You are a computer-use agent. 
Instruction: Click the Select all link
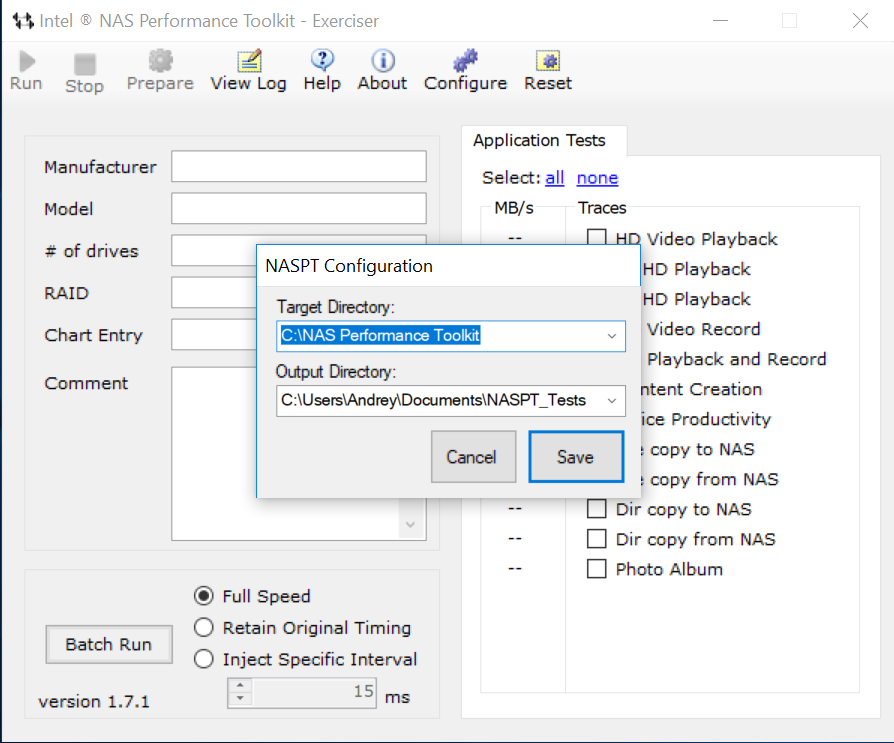click(x=554, y=178)
